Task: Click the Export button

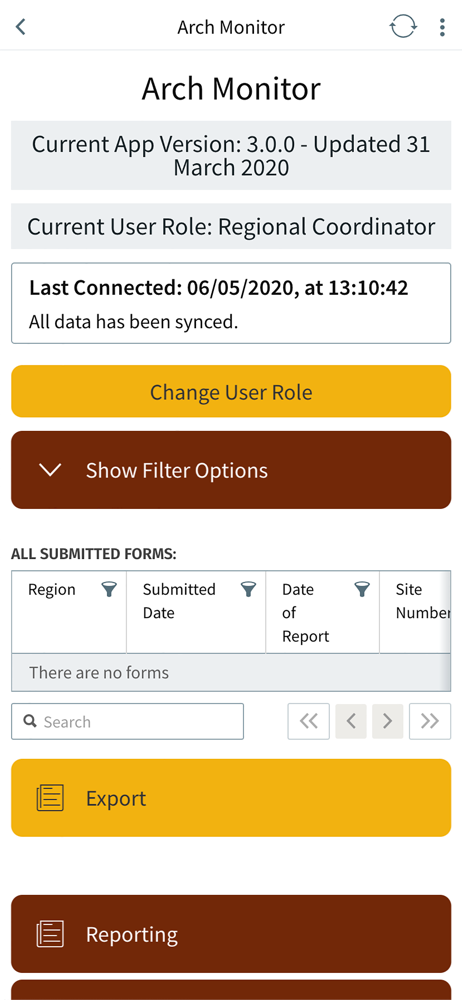Action: [231, 798]
